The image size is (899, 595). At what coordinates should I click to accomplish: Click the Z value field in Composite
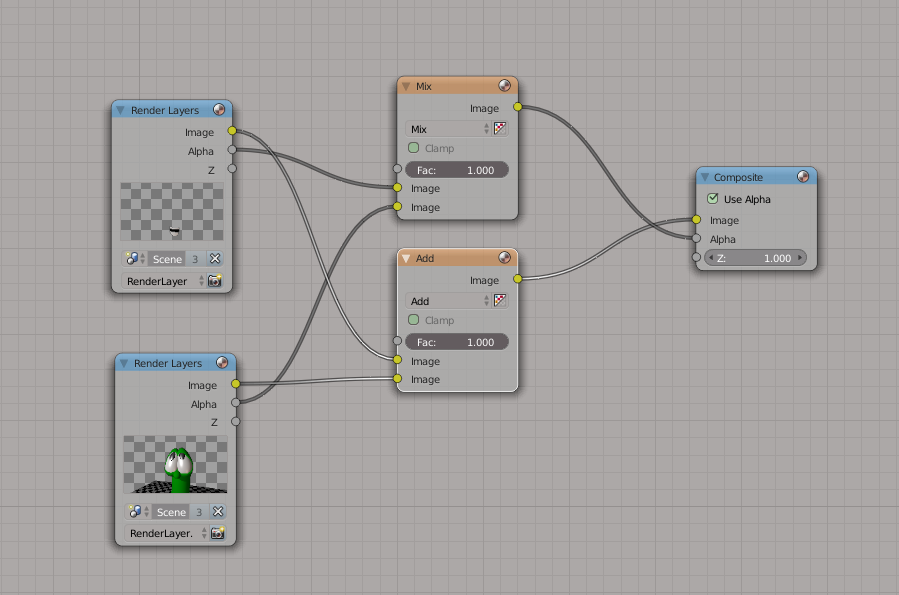point(756,258)
